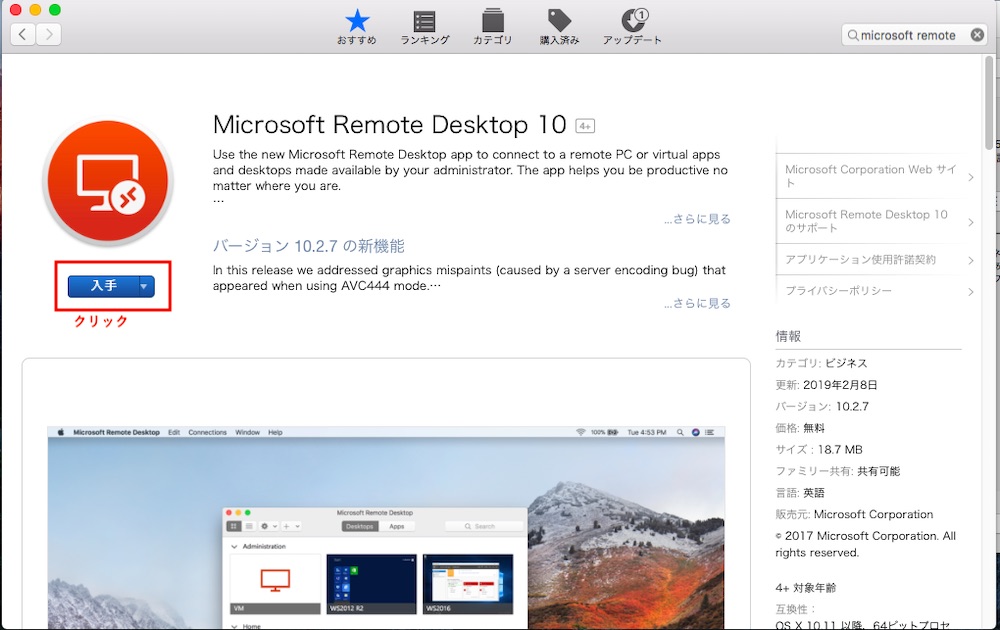
Task: Click the 販売元: Microsoft Corporation line
Action: coord(855,515)
